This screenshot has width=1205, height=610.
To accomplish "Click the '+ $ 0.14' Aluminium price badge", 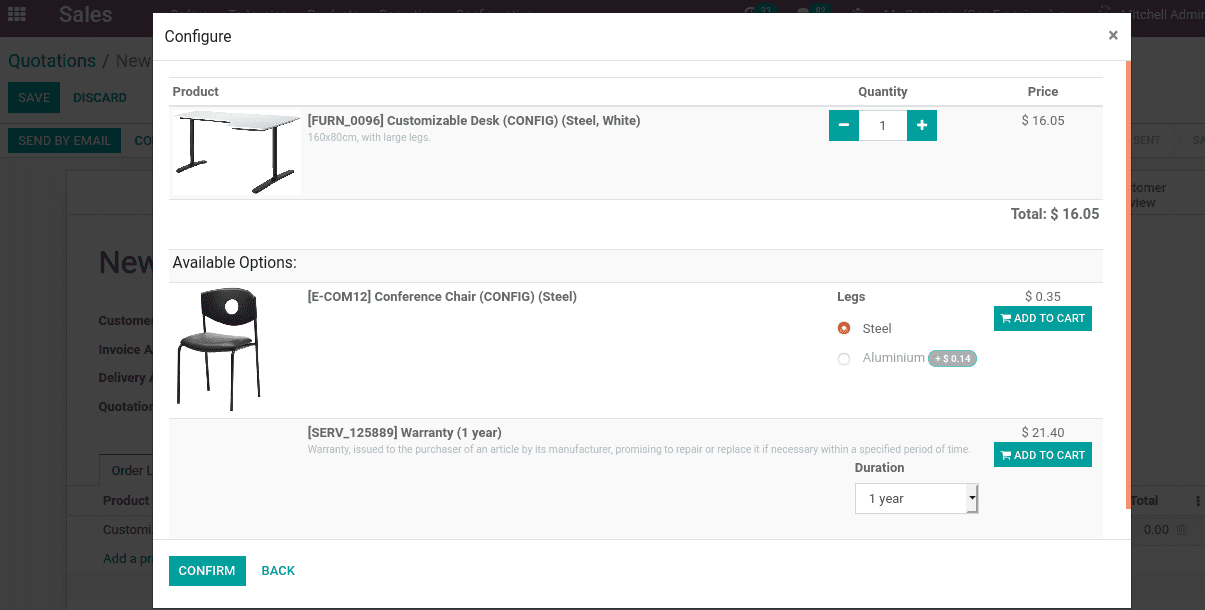I will 952,358.
